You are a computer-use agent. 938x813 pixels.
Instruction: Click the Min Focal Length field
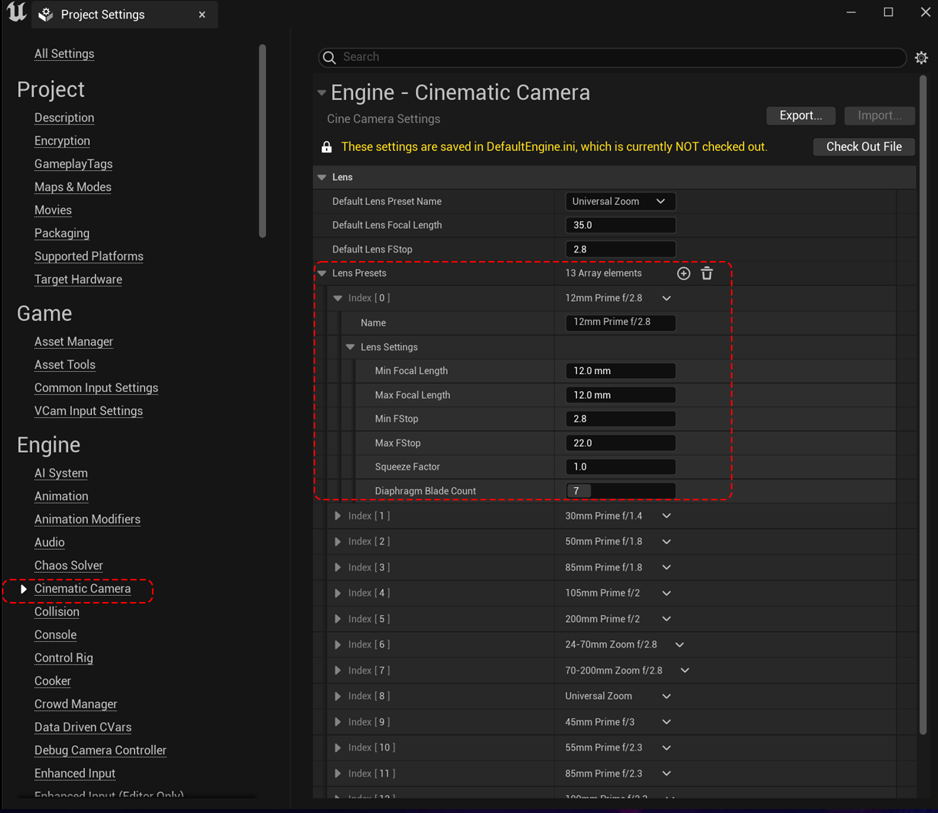(620, 371)
